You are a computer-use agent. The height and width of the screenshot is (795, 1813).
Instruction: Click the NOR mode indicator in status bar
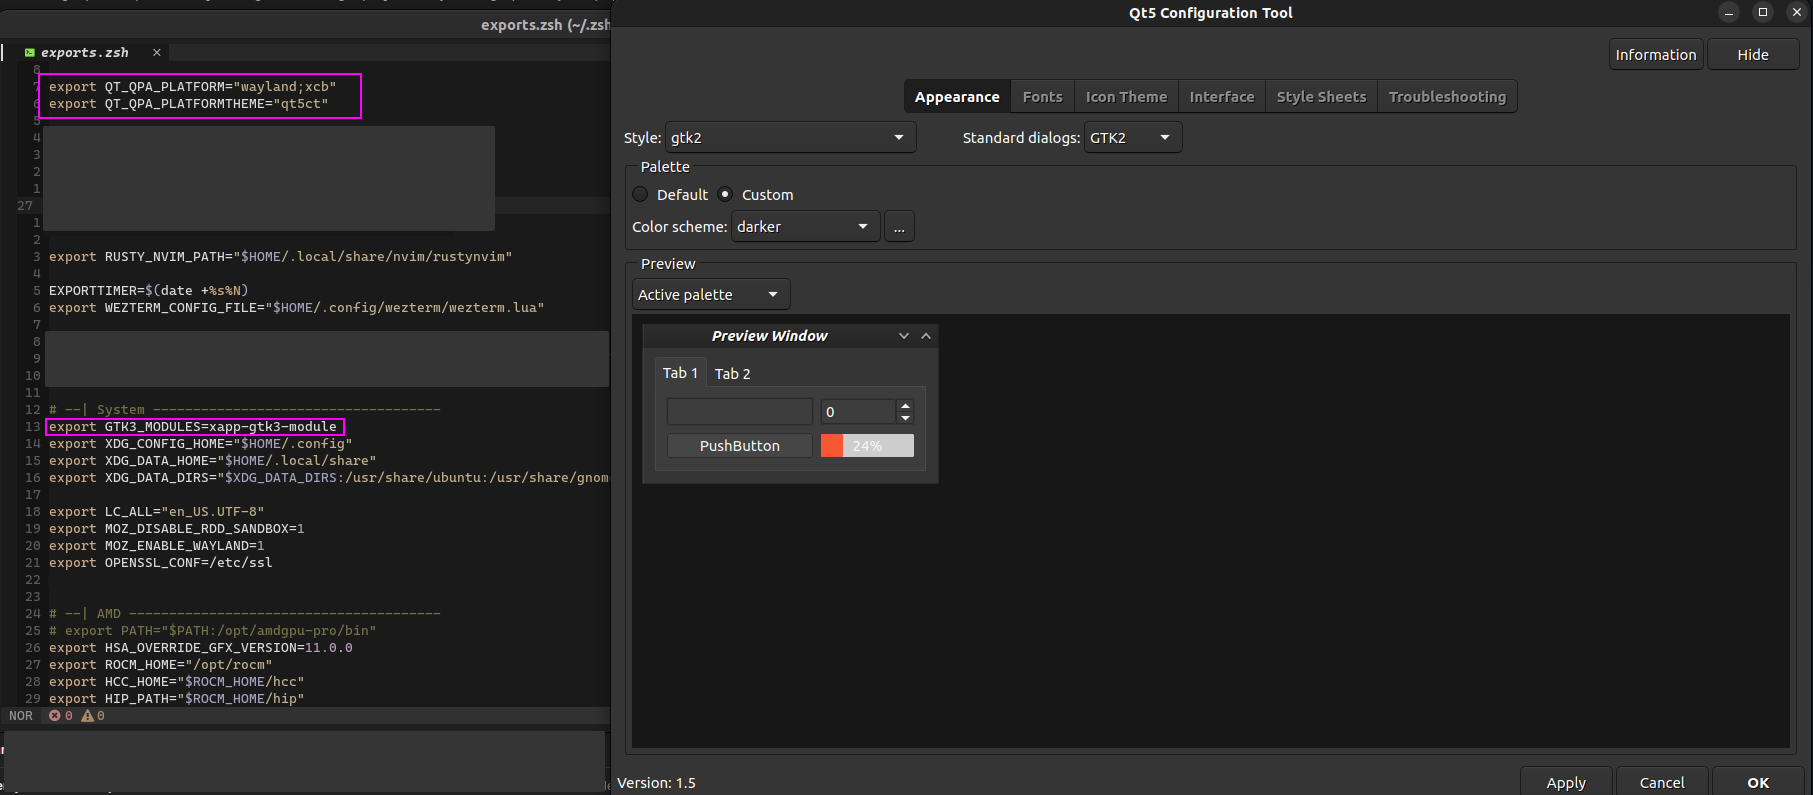click(x=21, y=716)
